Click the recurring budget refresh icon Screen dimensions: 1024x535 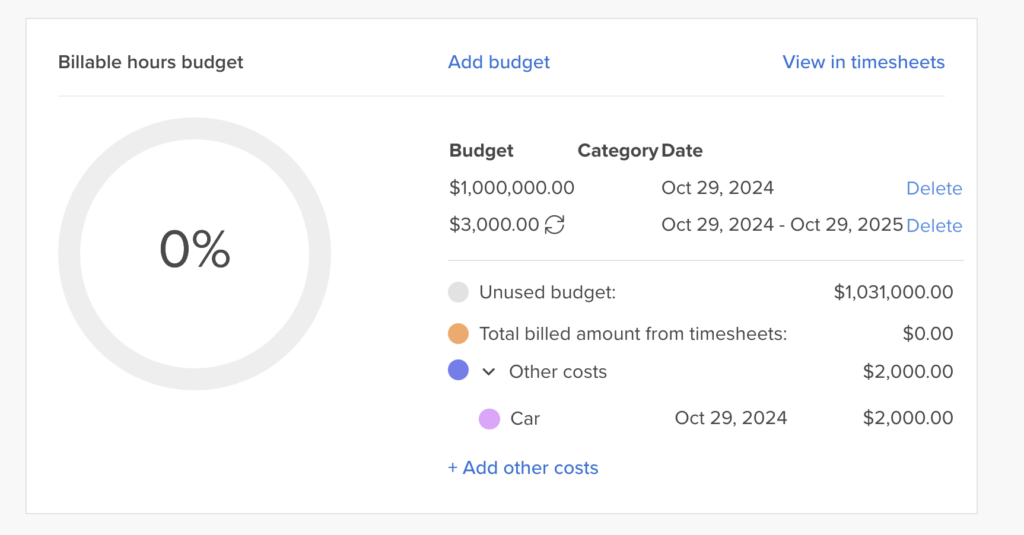pos(554,225)
